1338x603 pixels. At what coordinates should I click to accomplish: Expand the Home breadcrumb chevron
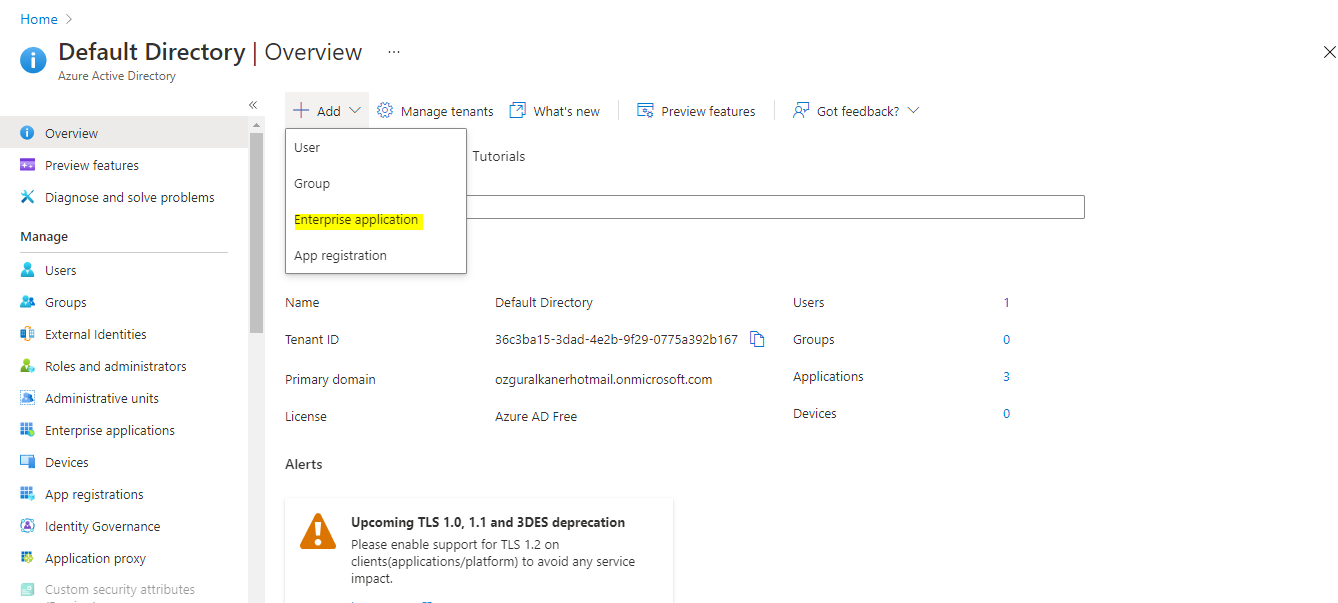pos(69,19)
